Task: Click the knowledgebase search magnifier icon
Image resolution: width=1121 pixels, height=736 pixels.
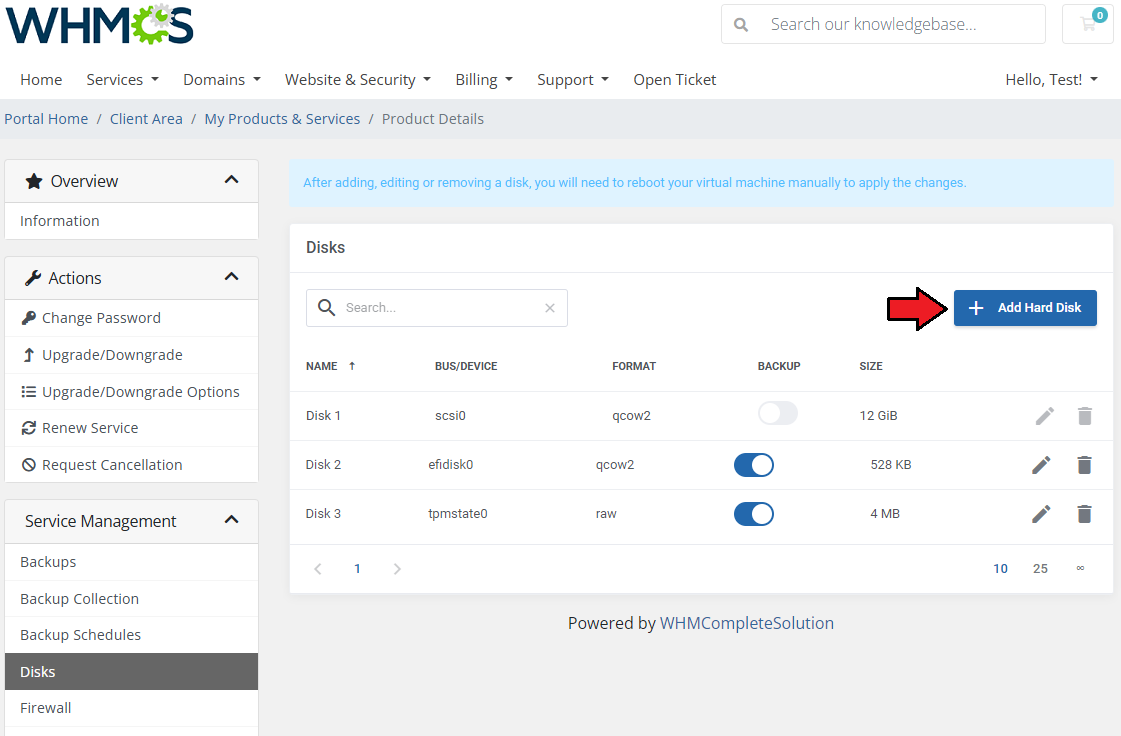Action: (741, 25)
